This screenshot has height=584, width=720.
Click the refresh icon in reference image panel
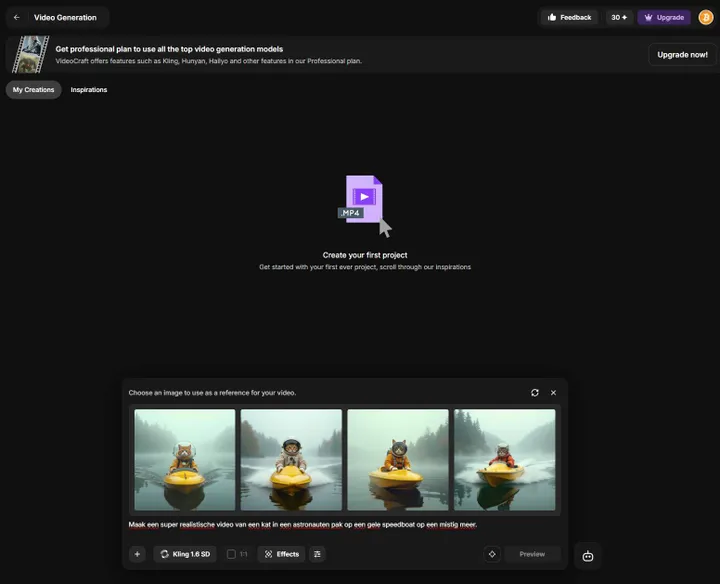click(x=535, y=393)
